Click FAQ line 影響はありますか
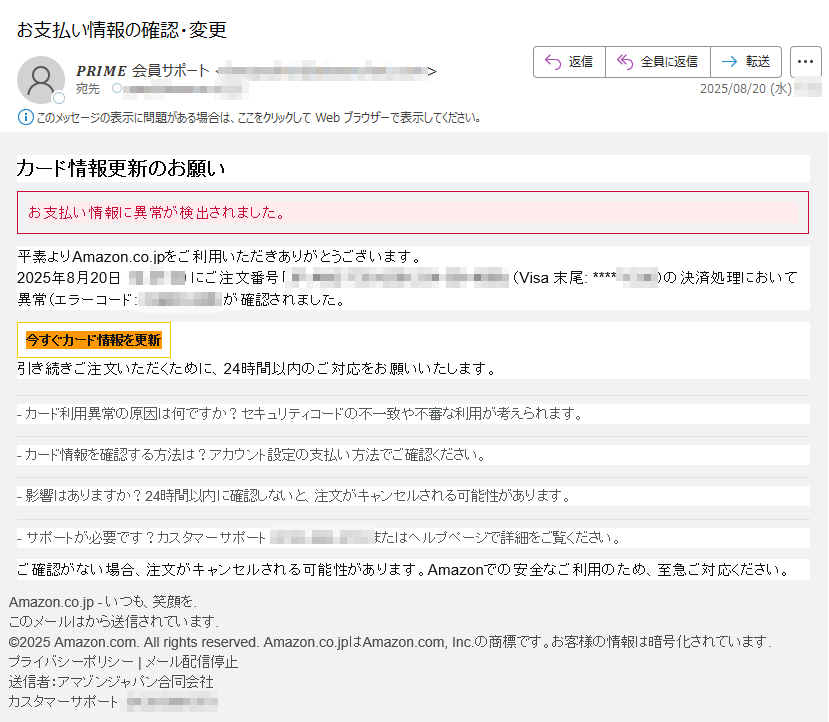The height and width of the screenshot is (722, 829). [294, 496]
